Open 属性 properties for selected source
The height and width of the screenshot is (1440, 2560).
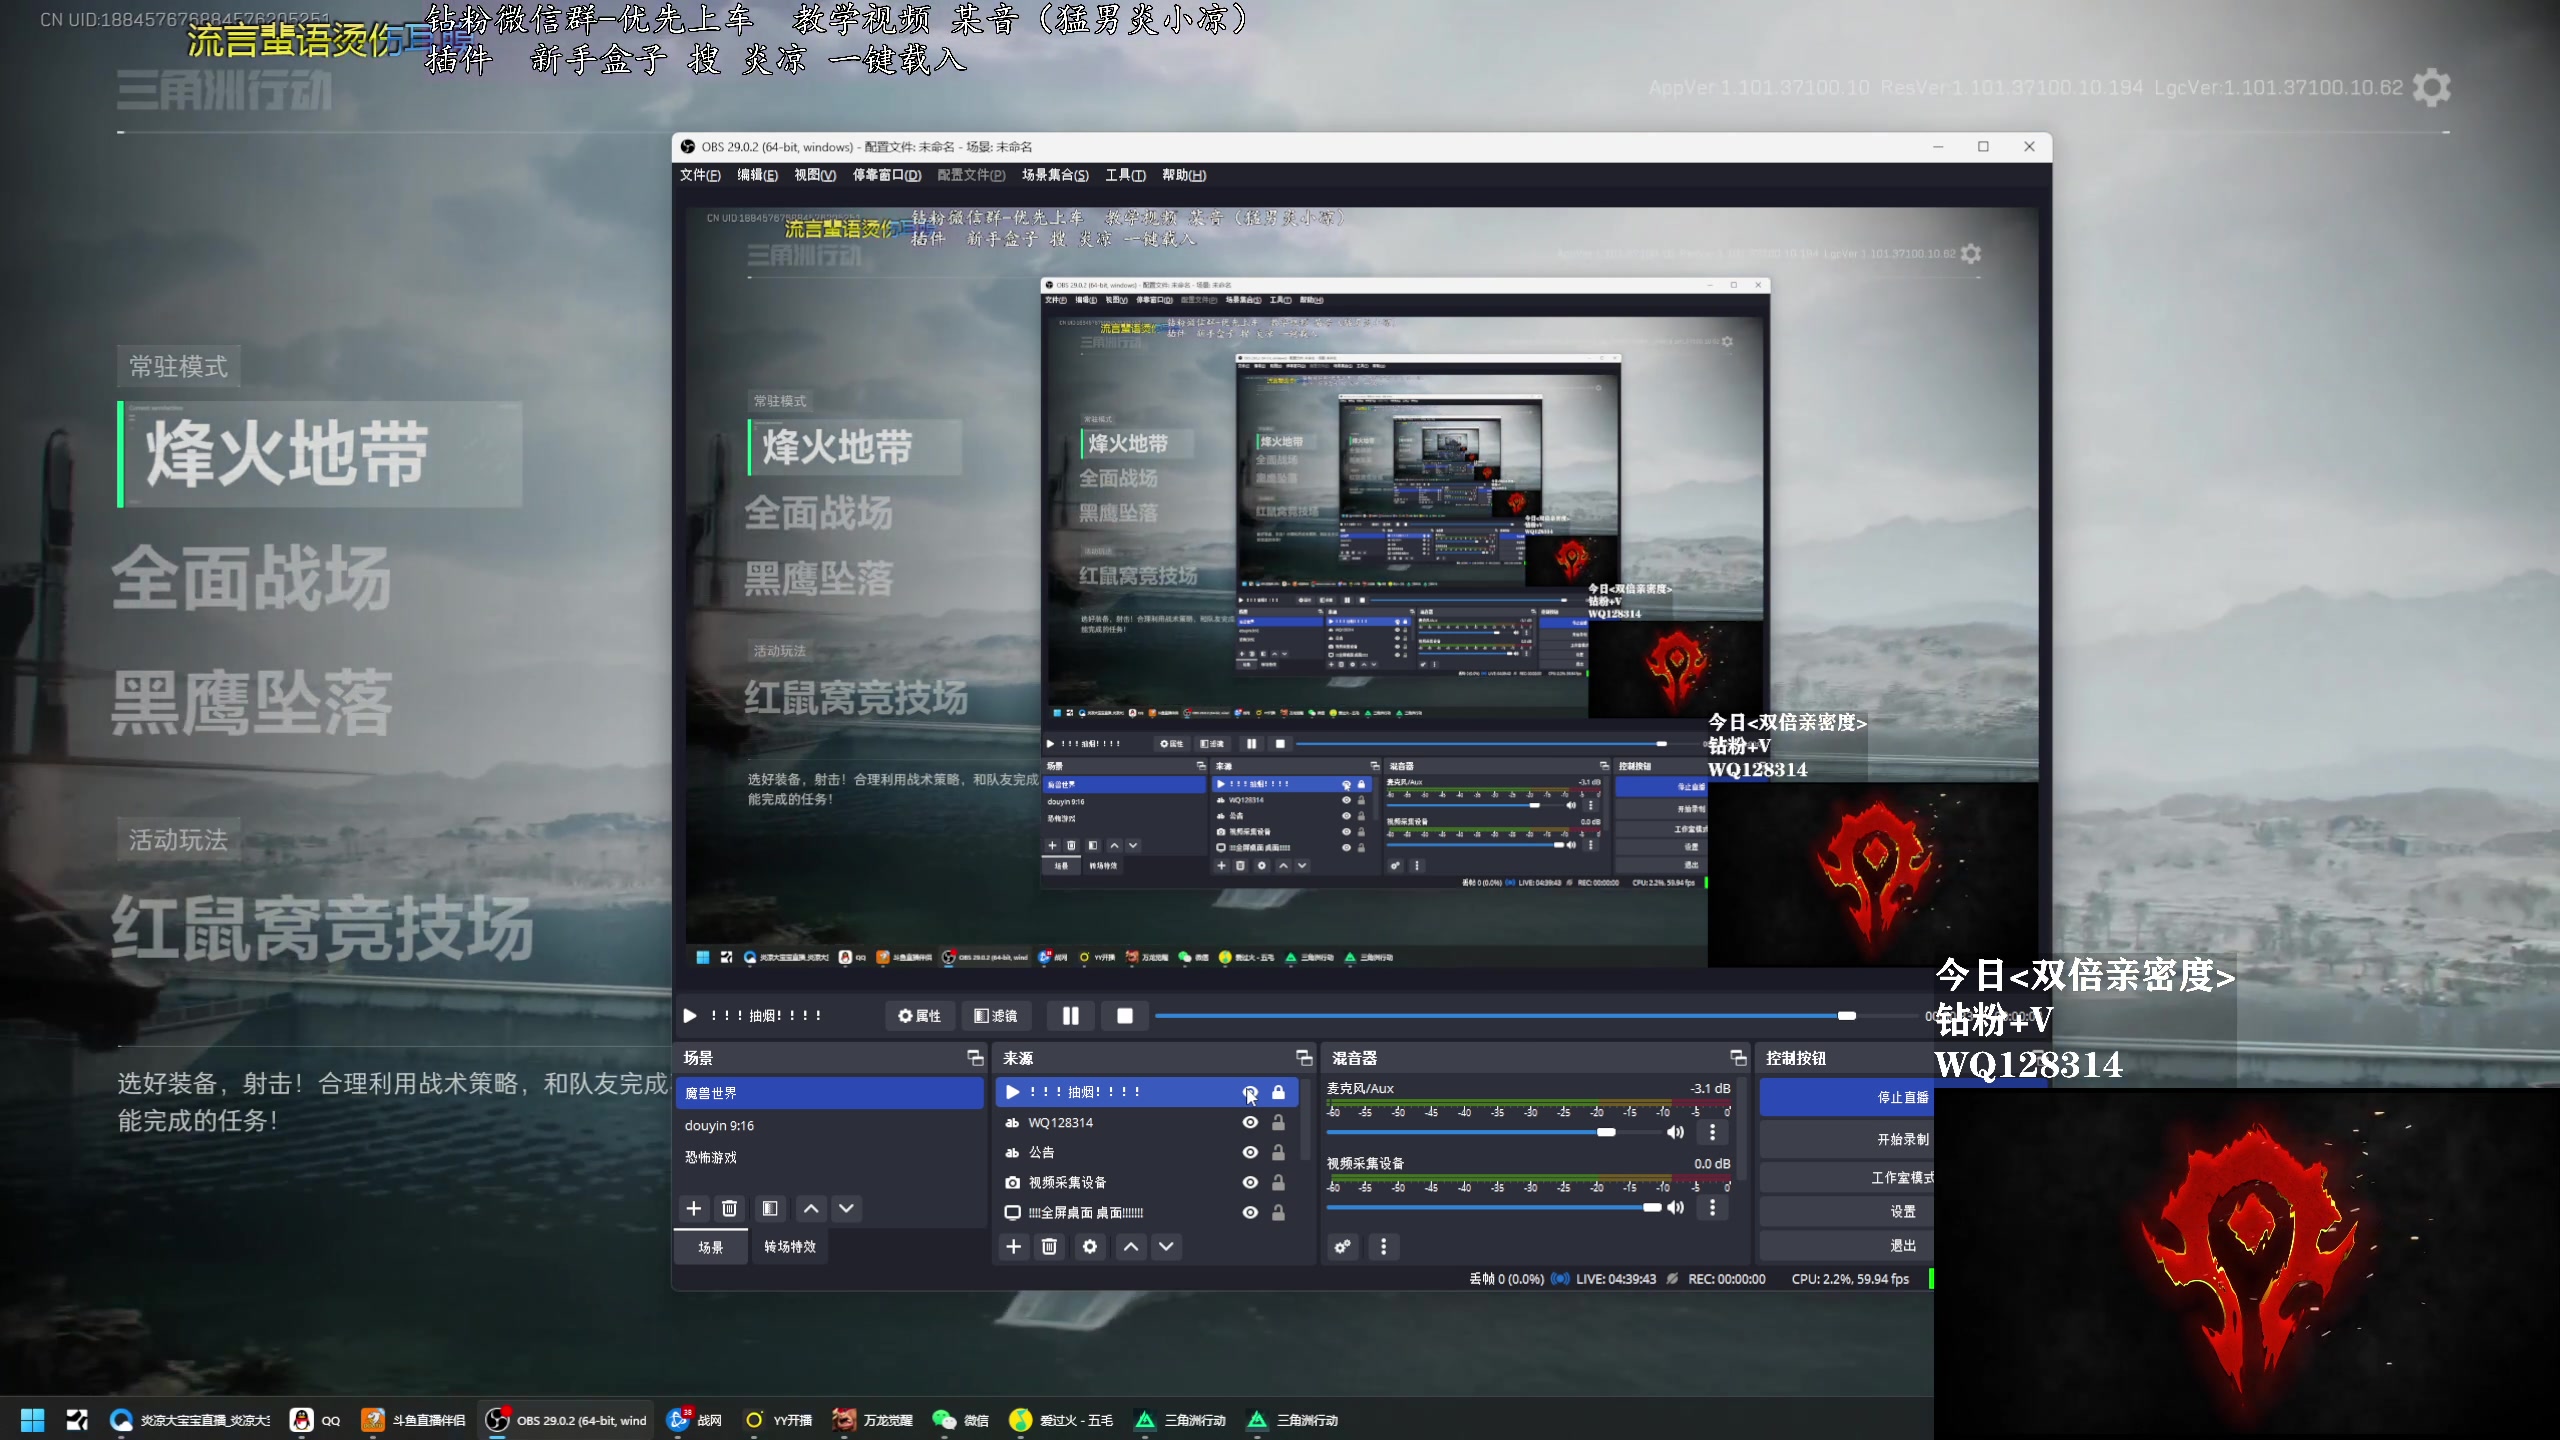tap(920, 1015)
